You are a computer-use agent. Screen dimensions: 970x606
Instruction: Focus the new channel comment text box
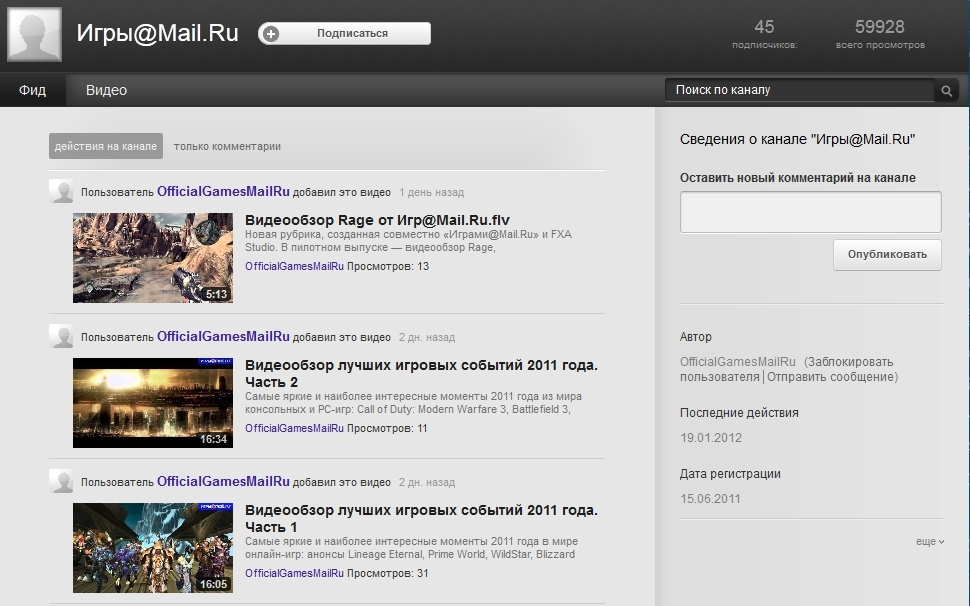point(810,212)
